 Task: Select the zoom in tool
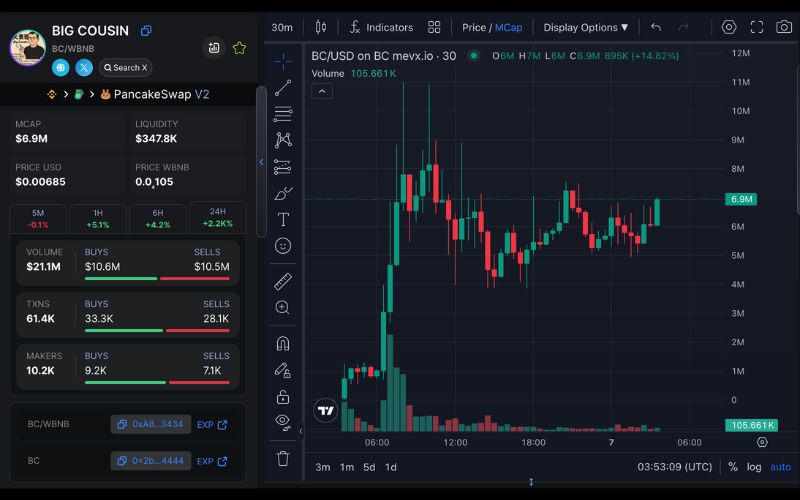[x=283, y=307]
